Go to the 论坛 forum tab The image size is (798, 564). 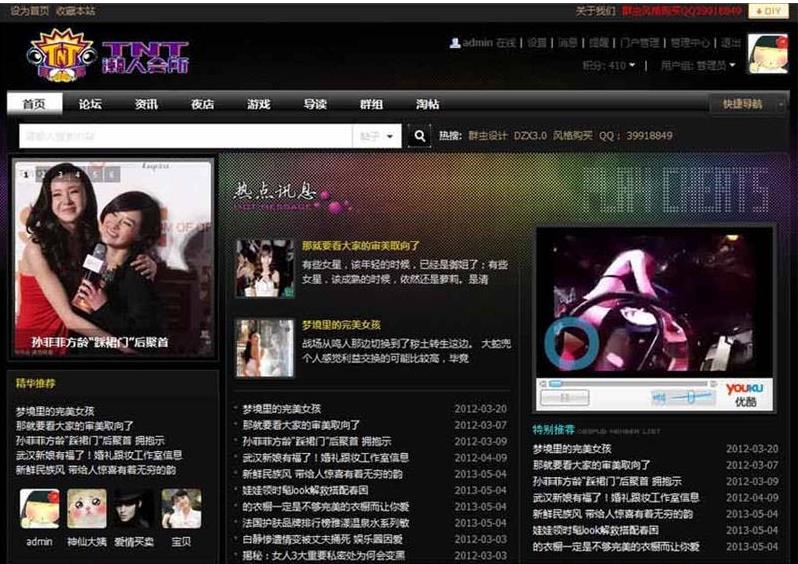click(90, 104)
